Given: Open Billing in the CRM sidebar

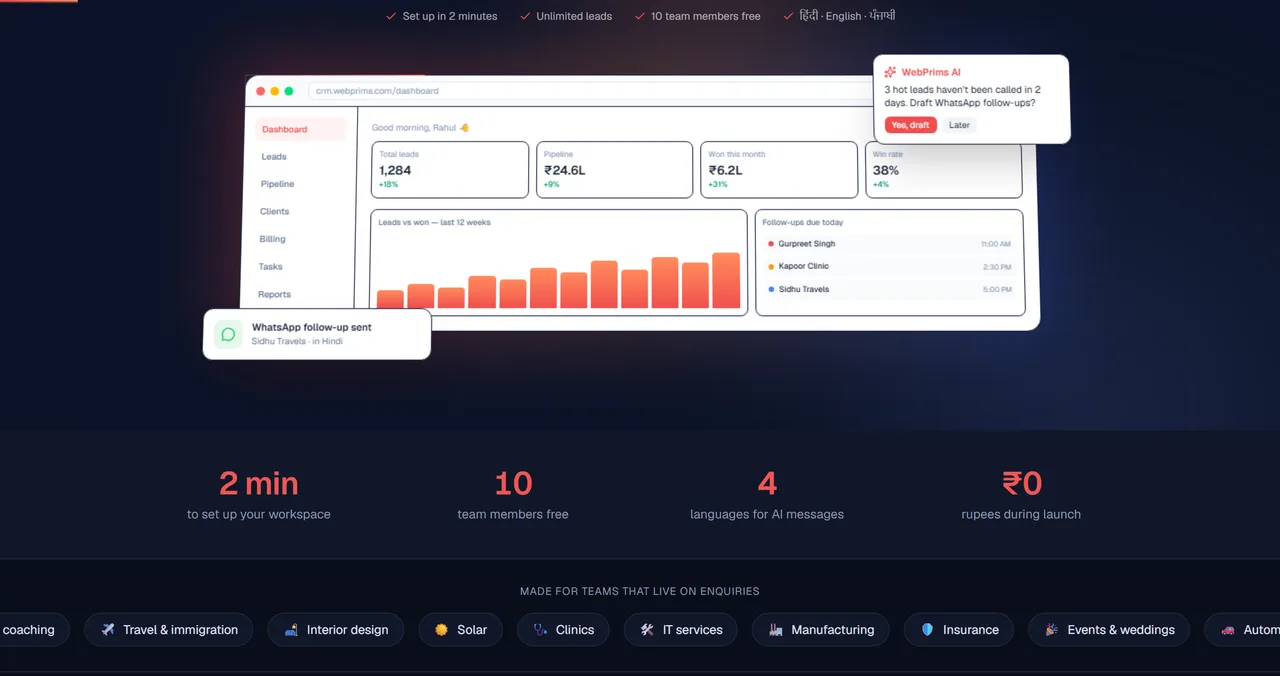Looking at the screenshot, I should 272,239.
